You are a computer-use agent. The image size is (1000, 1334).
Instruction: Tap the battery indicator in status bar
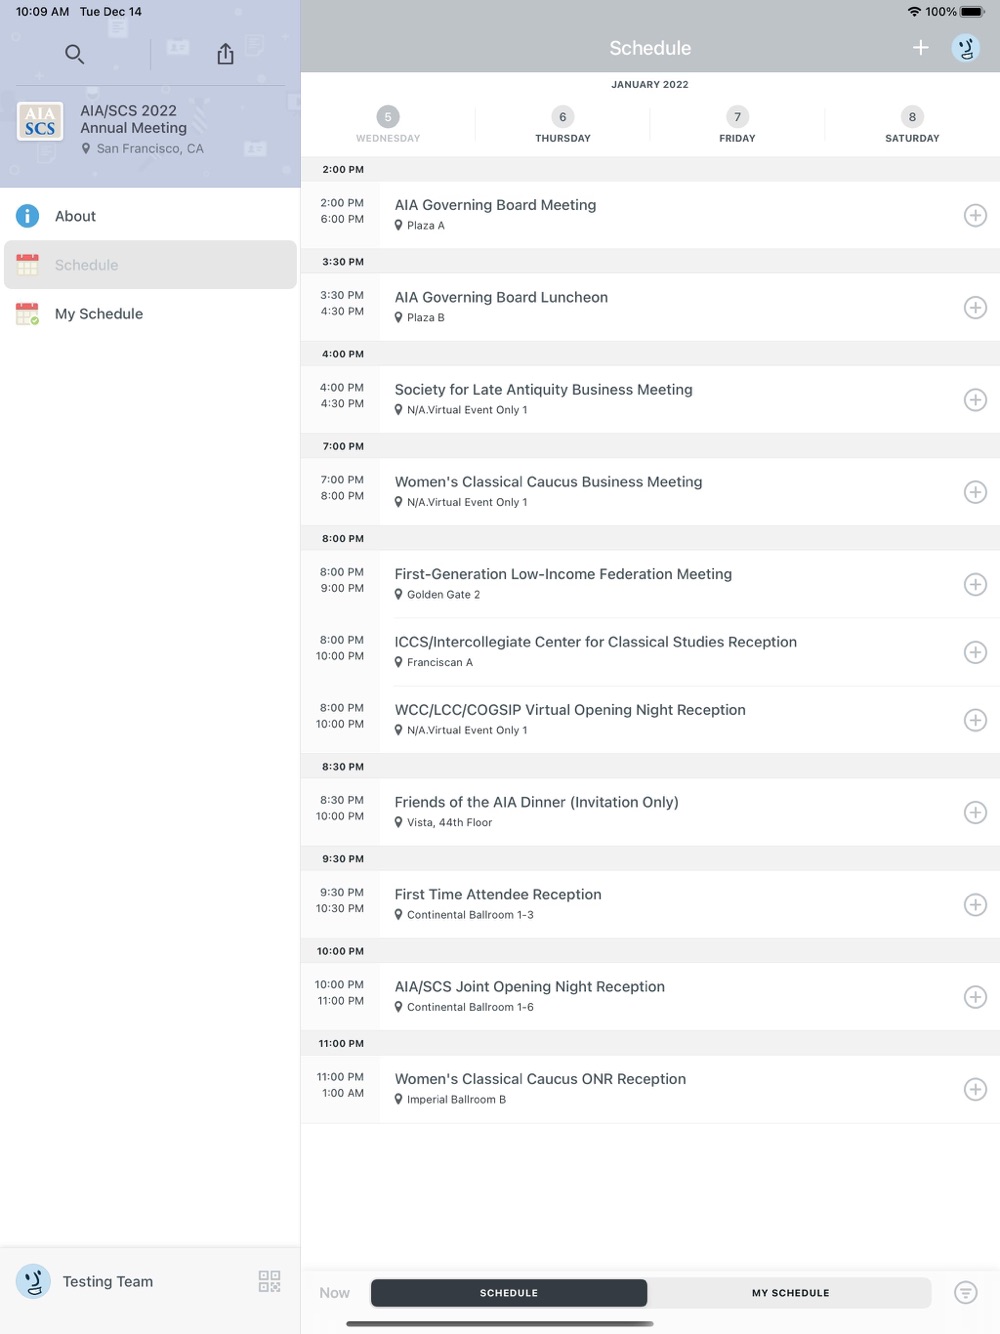(x=973, y=12)
